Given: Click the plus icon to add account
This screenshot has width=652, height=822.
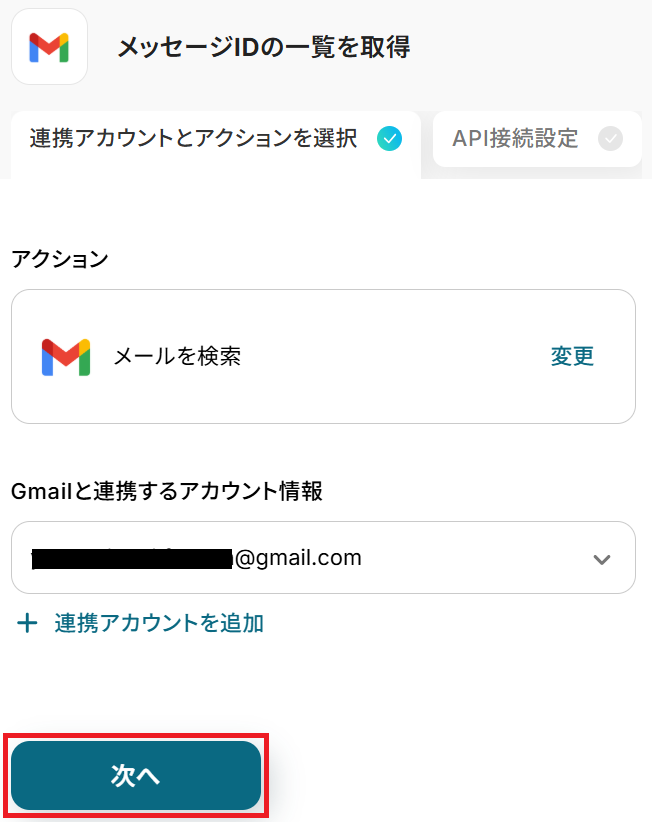Looking at the screenshot, I should 28,624.
